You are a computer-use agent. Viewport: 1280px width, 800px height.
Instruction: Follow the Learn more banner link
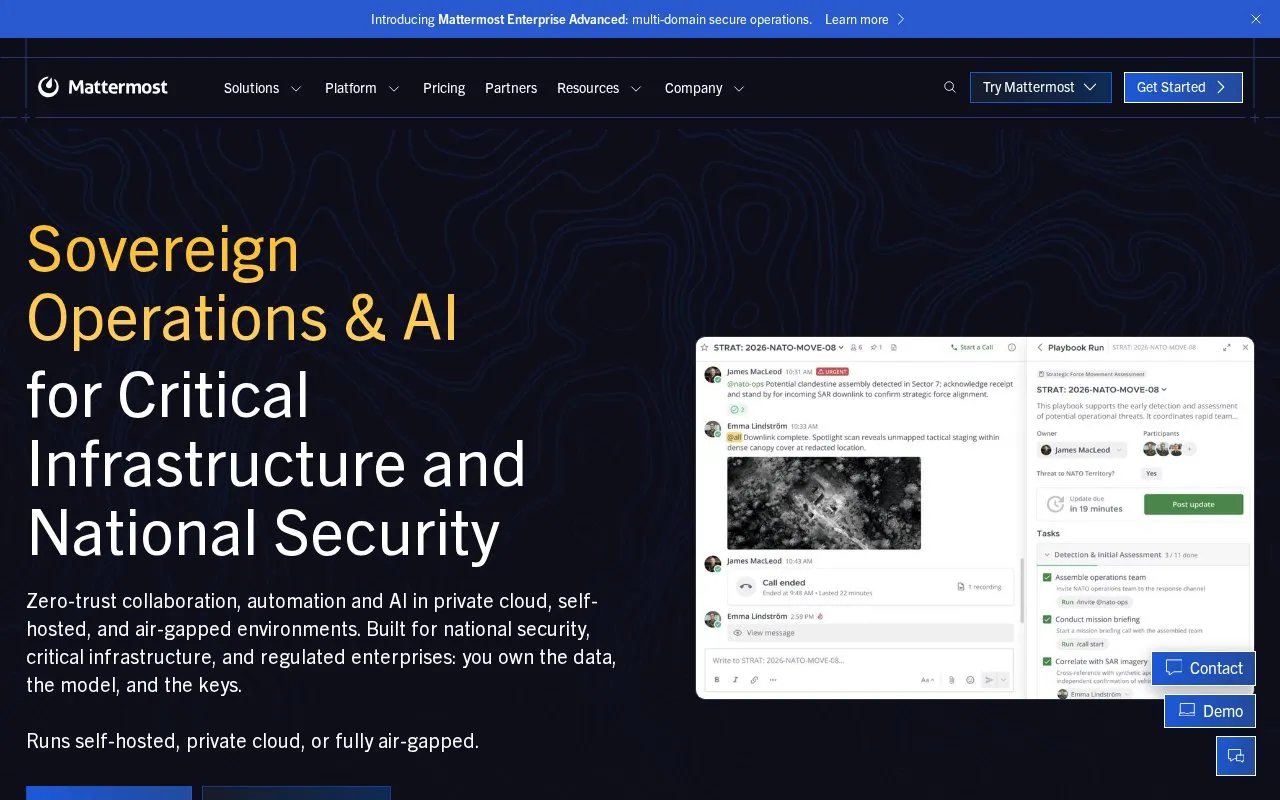(865, 19)
